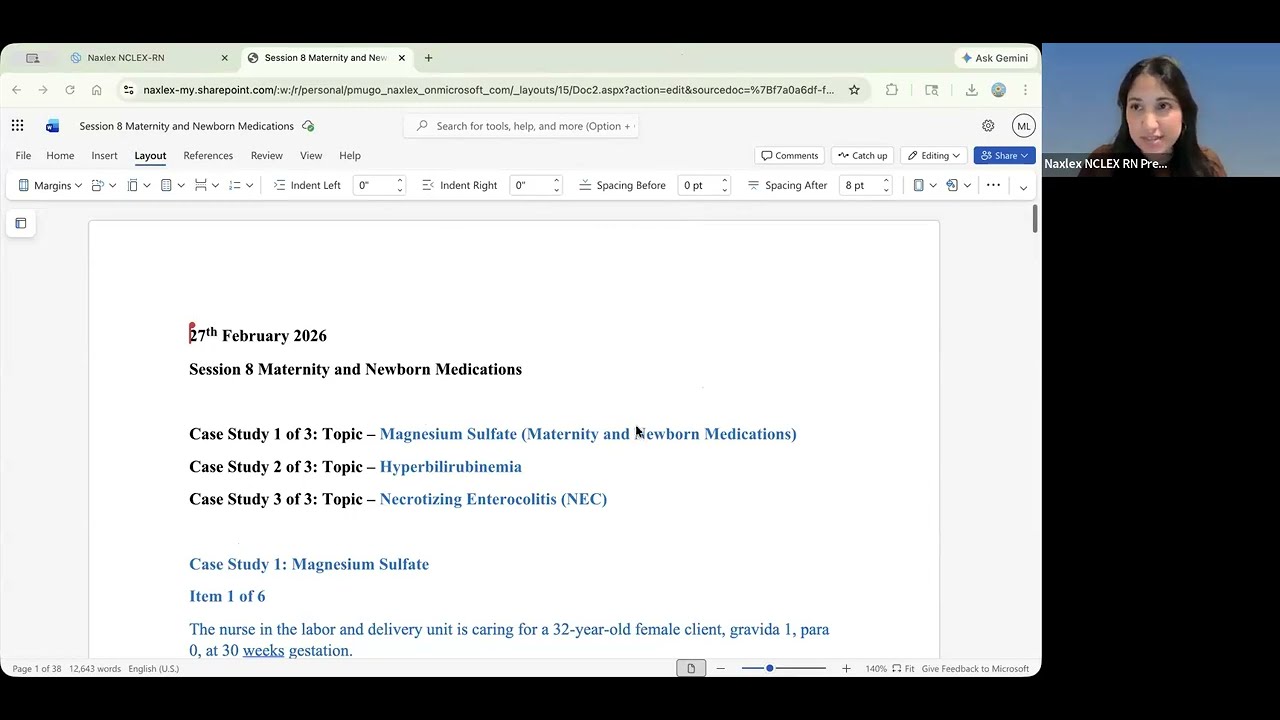This screenshot has height=720, width=1280.
Task: Click the Line Numbers icon in ribbon
Action: click(235, 185)
